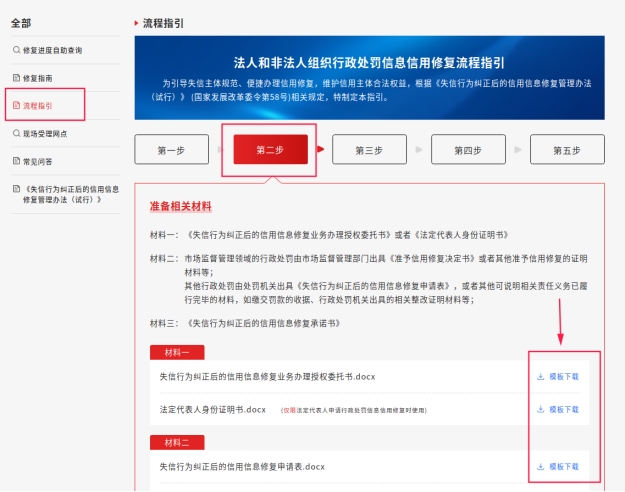Click download icon in 授权委托书.docx row
The height and width of the screenshot is (492, 625).
(540, 376)
